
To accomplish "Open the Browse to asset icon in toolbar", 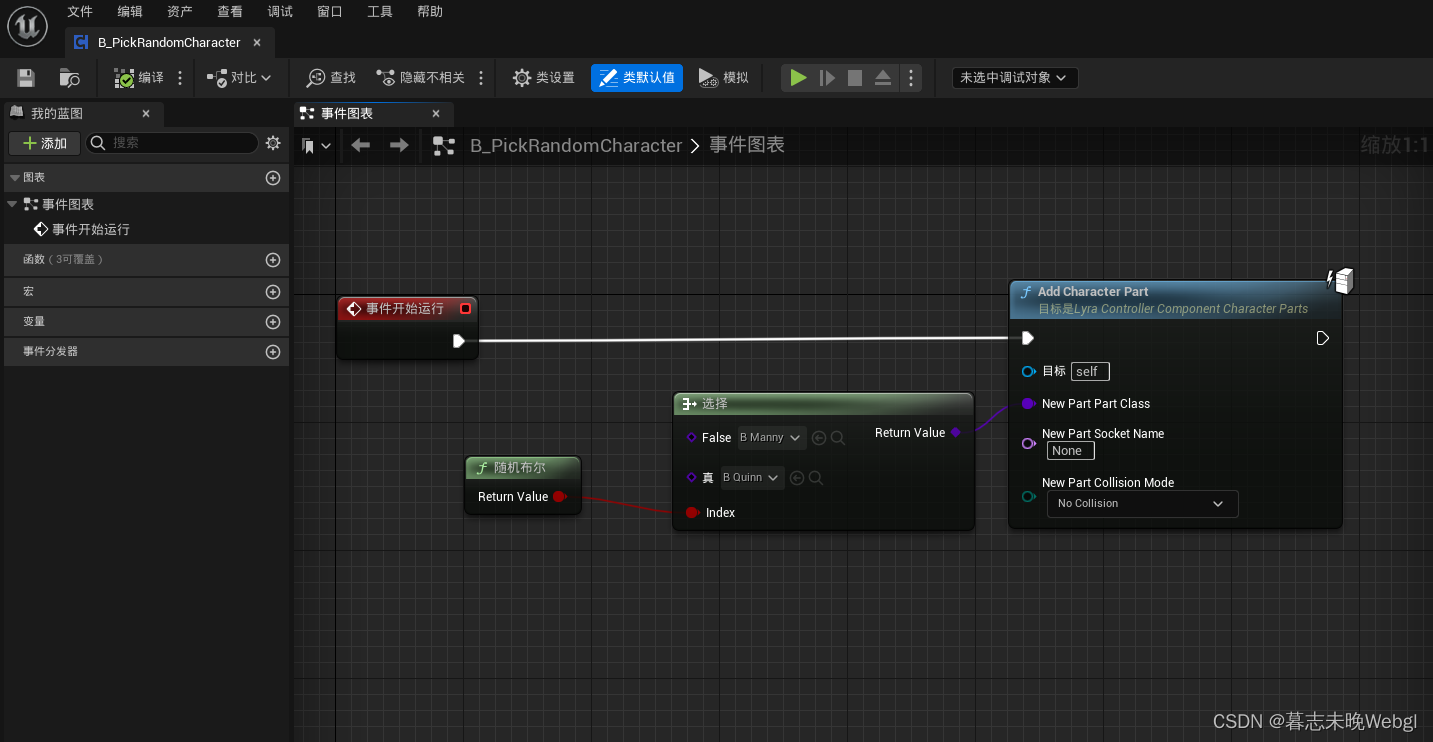I will (69, 78).
